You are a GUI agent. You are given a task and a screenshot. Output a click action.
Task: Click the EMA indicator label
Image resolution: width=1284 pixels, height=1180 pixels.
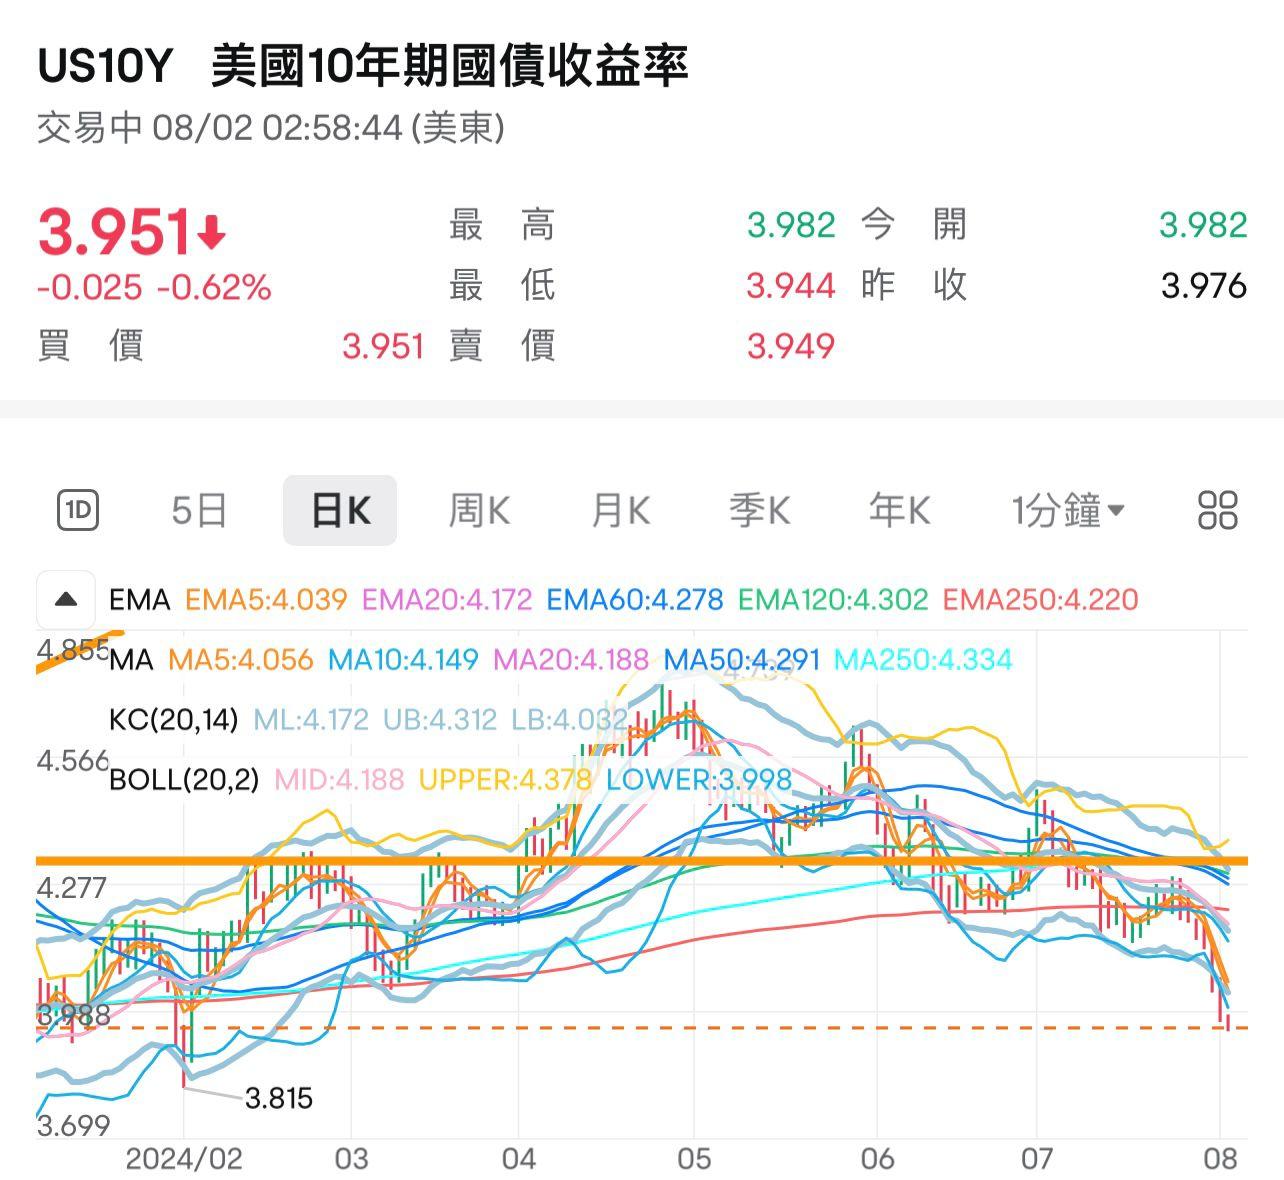[x=140, y=600]
